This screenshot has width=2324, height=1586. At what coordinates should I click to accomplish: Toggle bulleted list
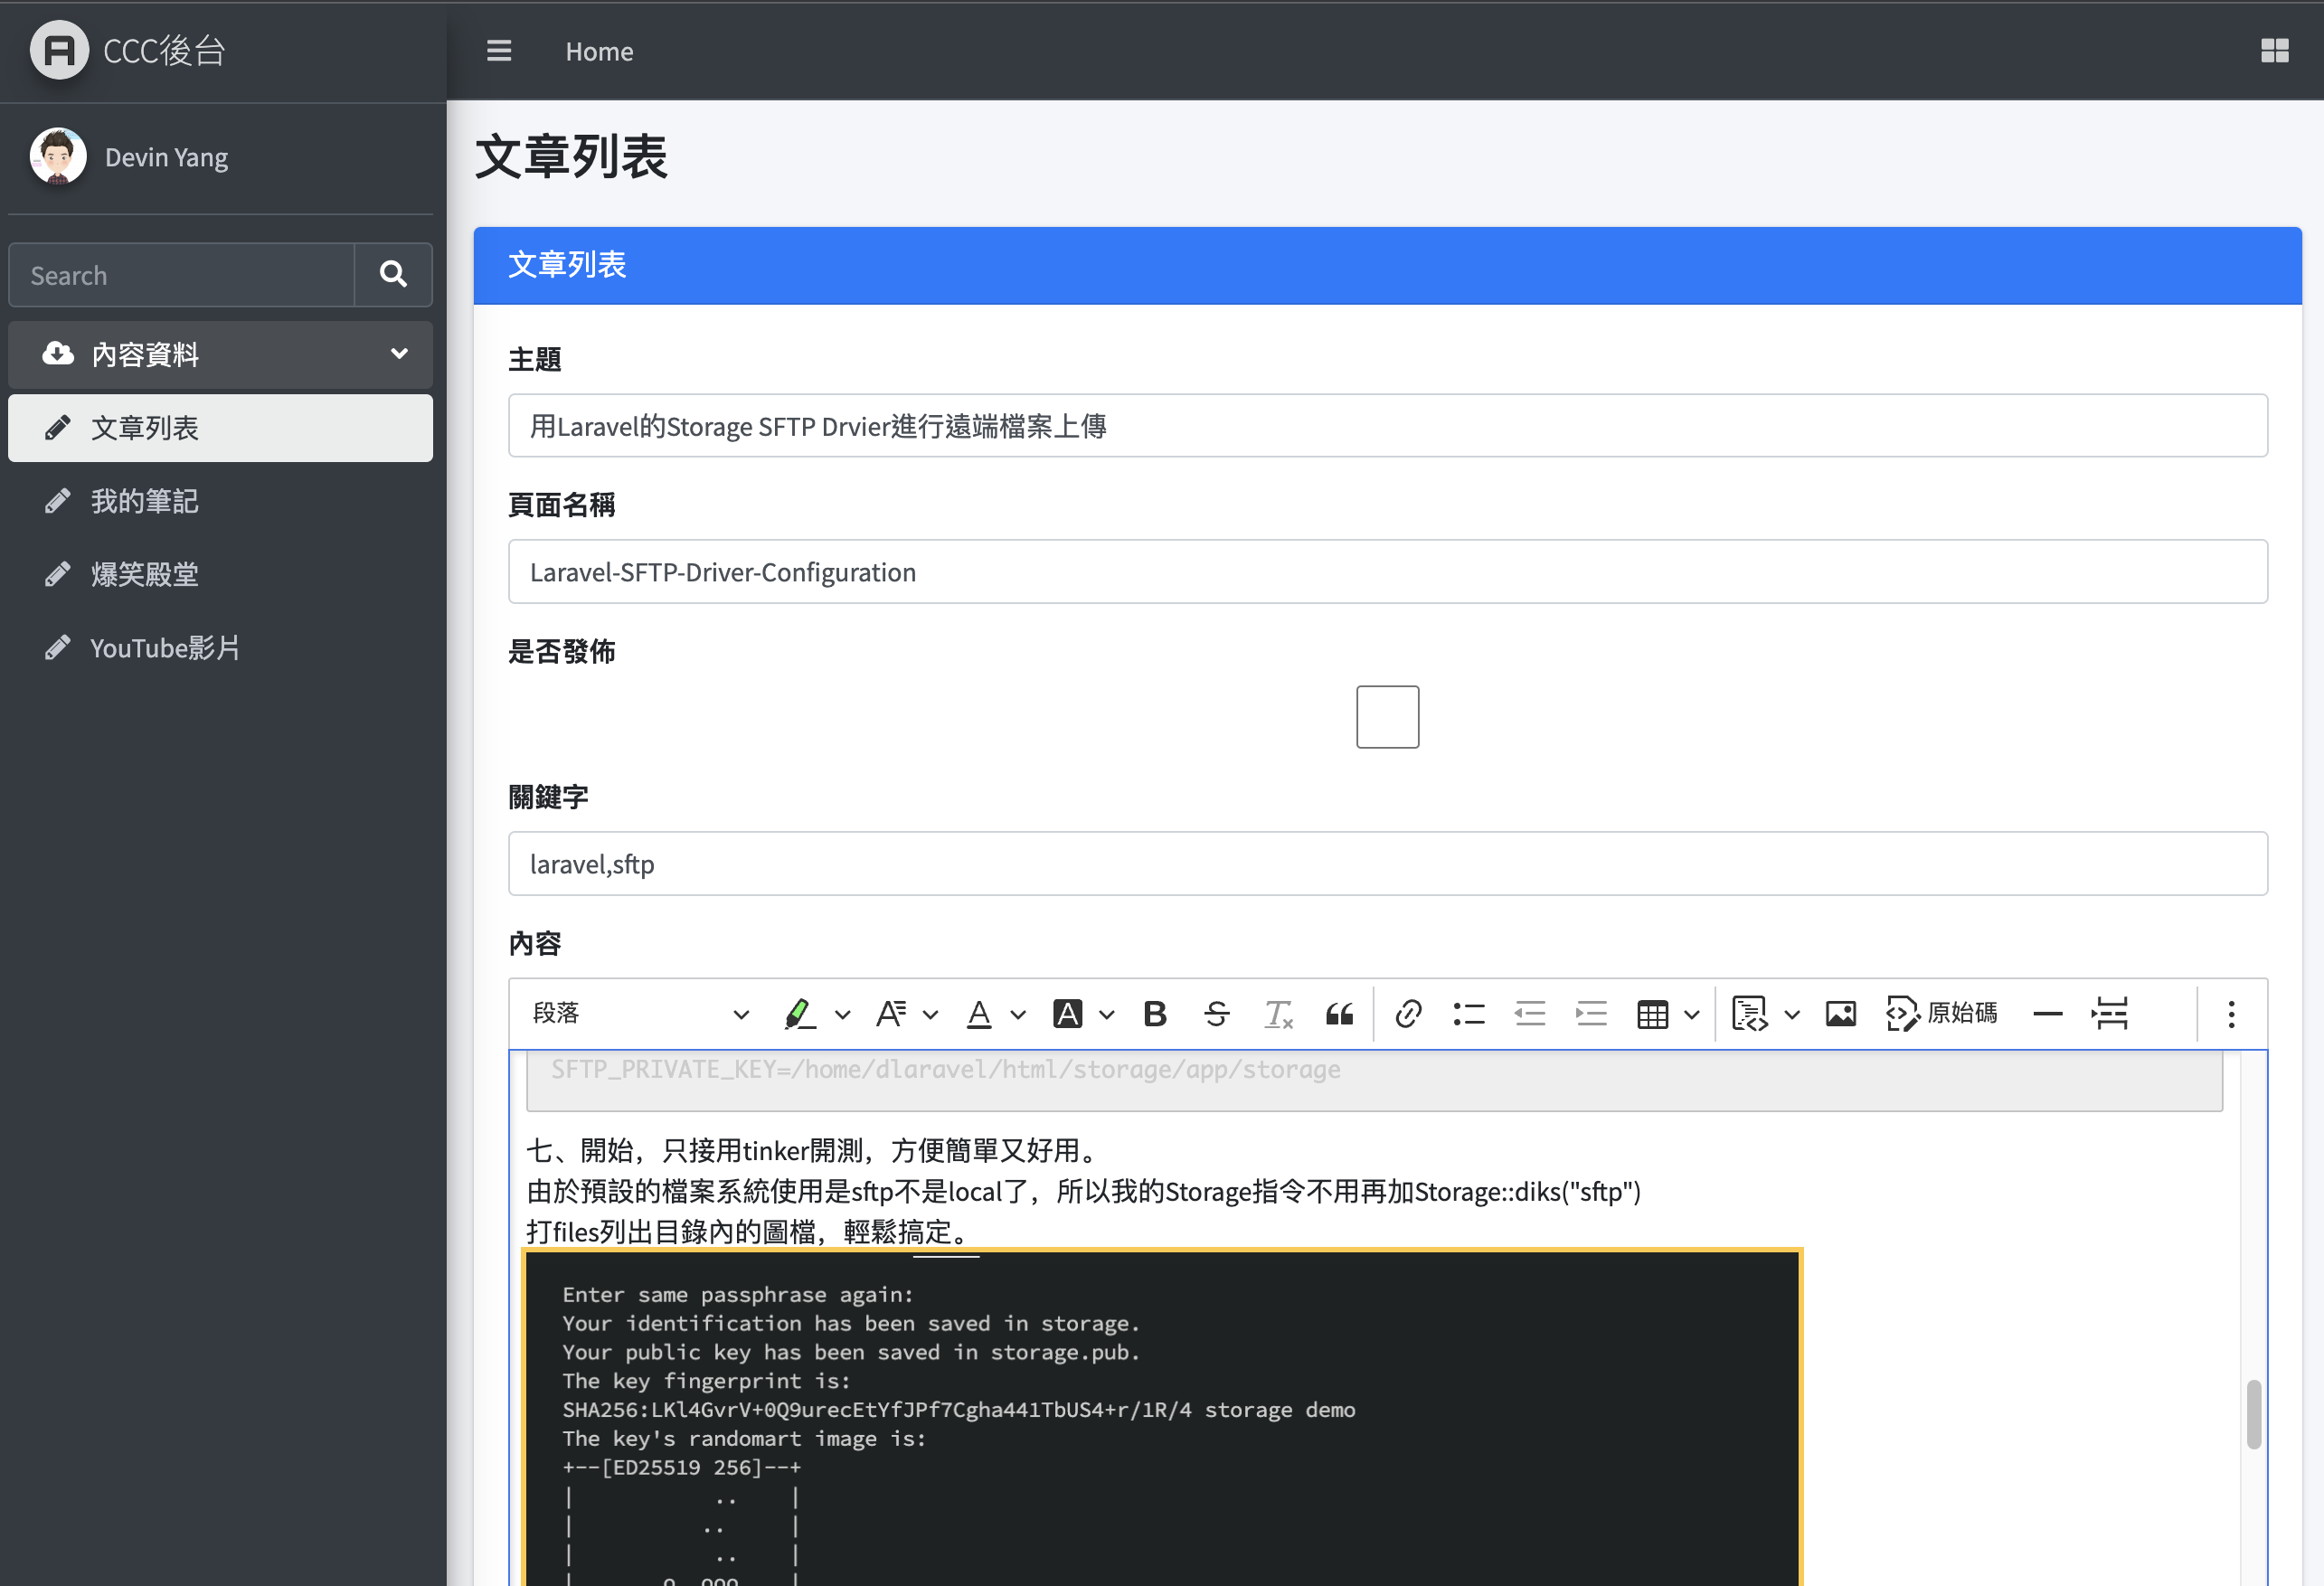(x=1469, y=1014)
